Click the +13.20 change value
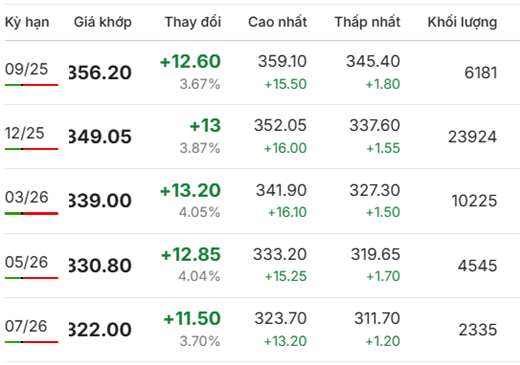The width and height of the screenshot is (520, 365). 190,190
